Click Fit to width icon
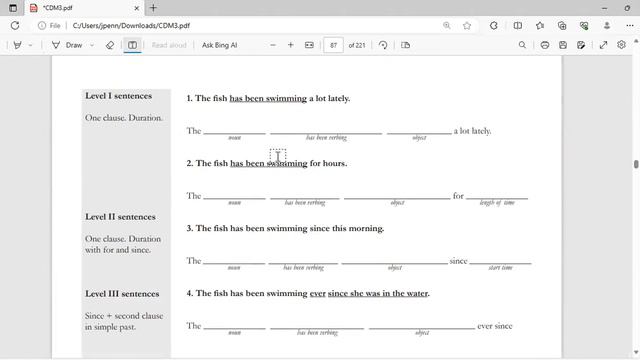 click(x=309, y=45)
